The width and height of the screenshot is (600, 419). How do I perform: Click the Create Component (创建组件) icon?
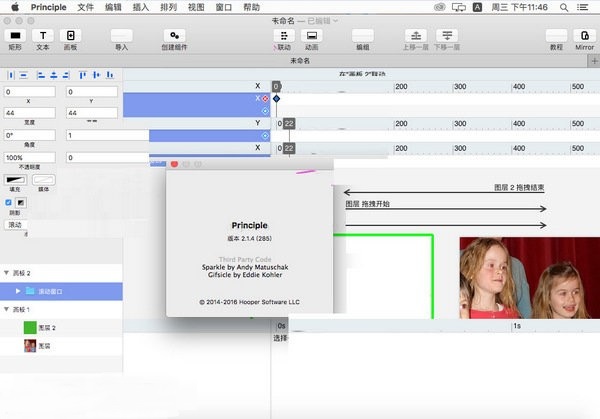point(173,35)
